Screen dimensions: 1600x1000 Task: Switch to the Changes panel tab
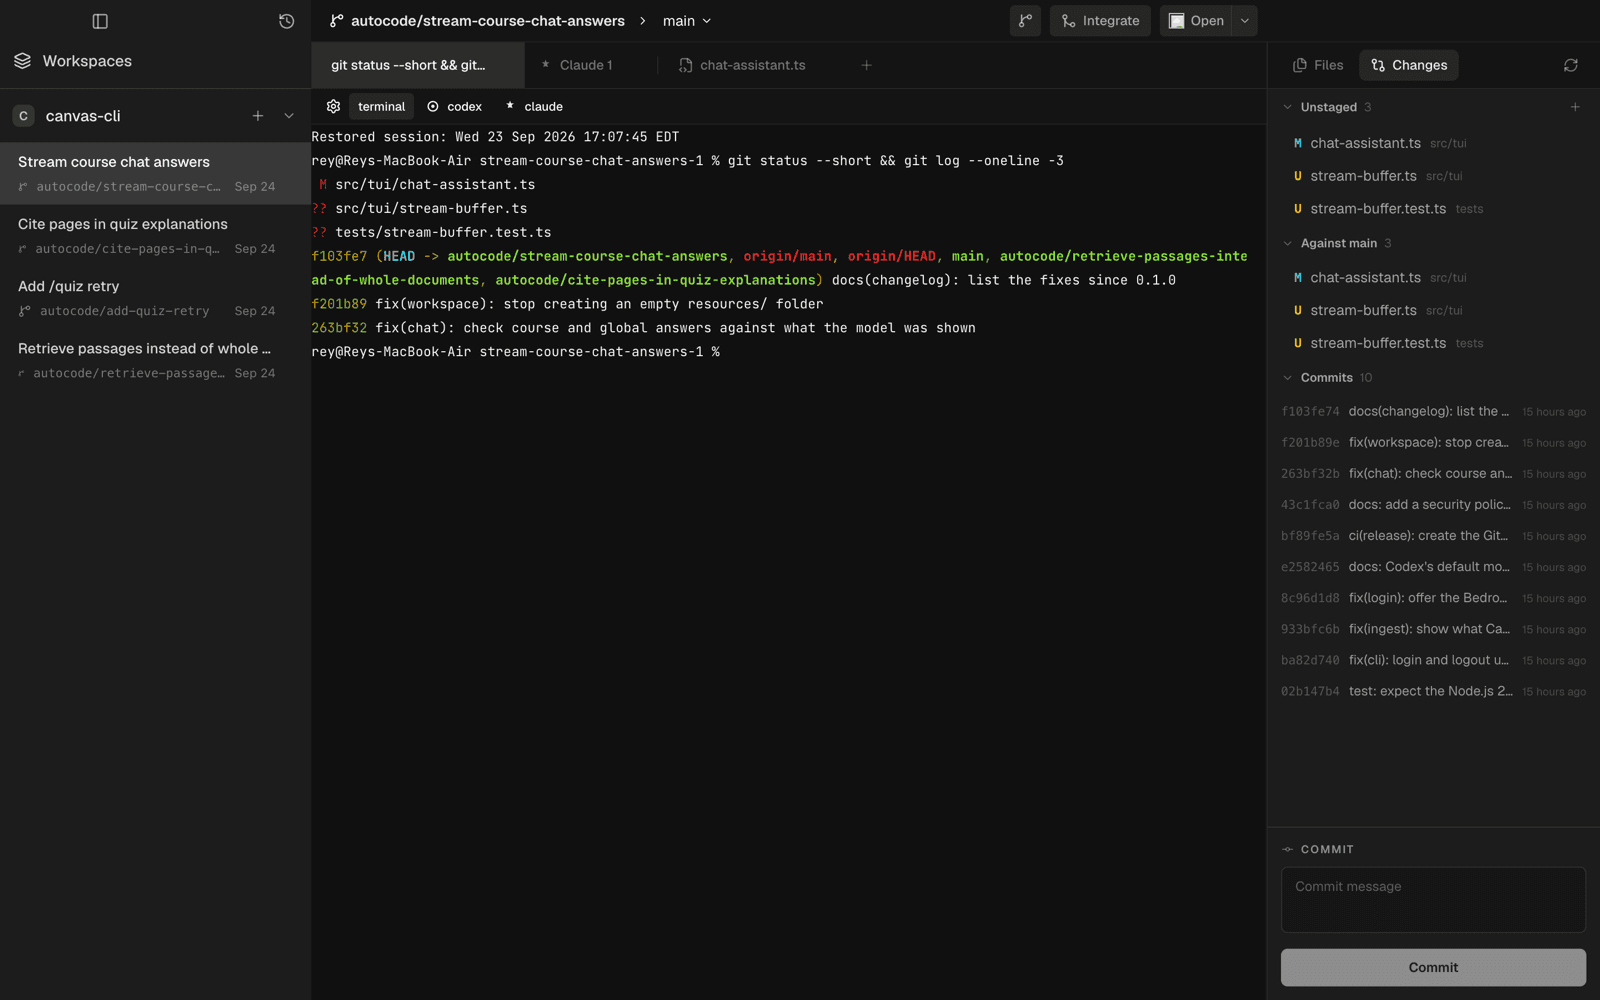tap(1409, 65)
